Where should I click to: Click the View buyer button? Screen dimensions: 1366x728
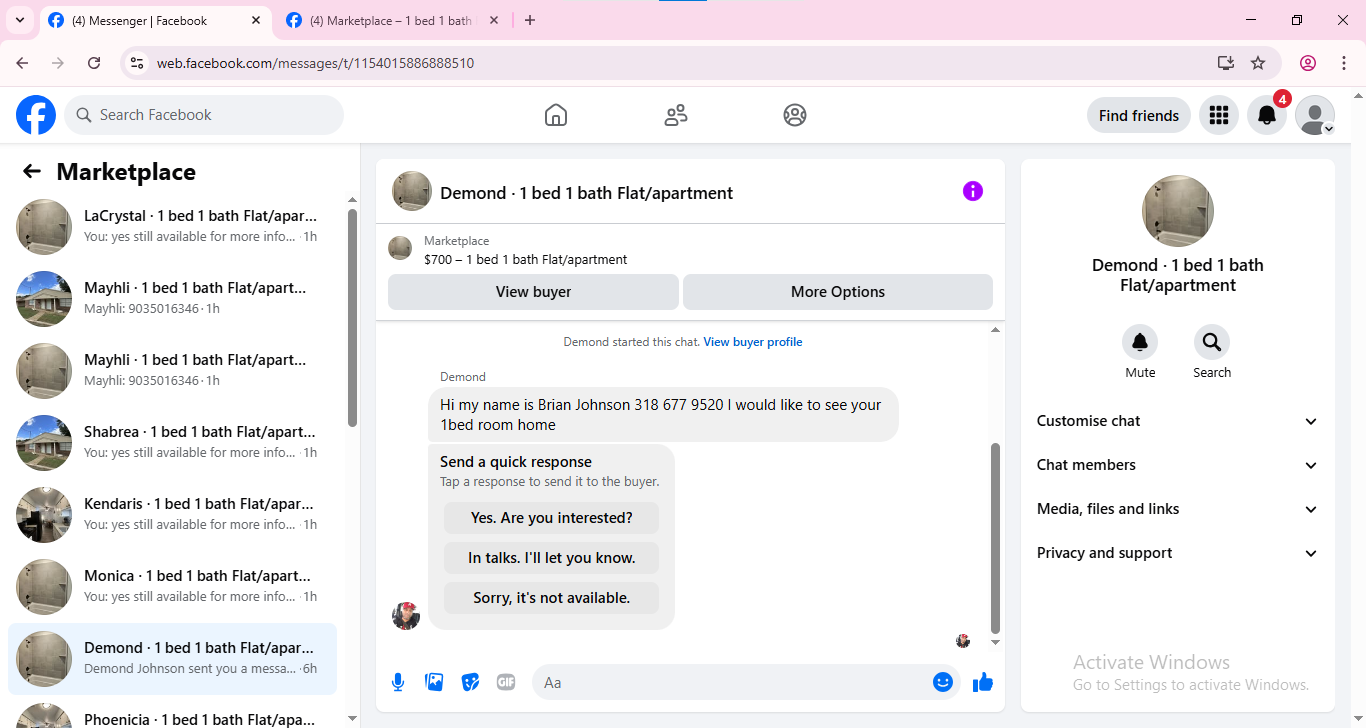[x=534, y=292]
